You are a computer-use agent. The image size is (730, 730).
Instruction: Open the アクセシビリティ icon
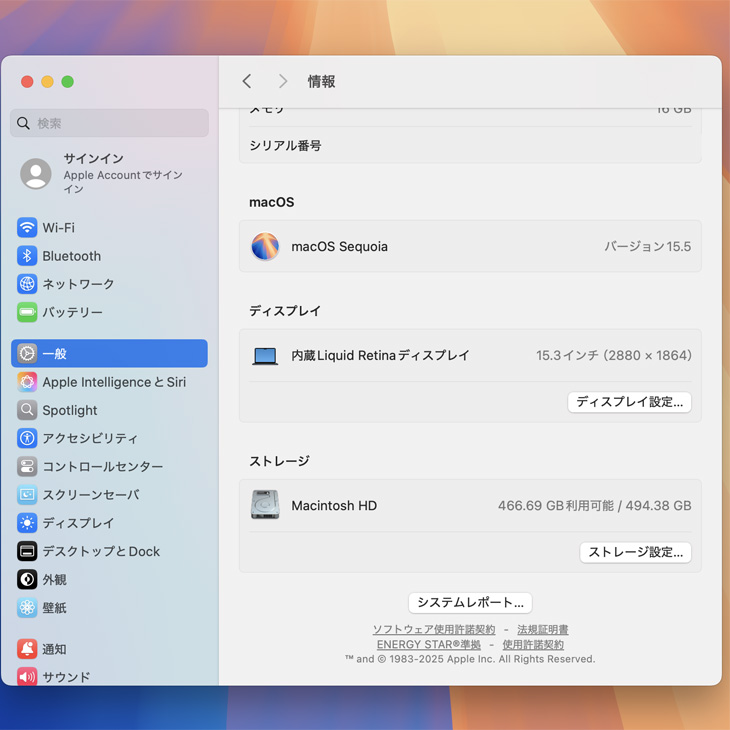coord(27,438)
